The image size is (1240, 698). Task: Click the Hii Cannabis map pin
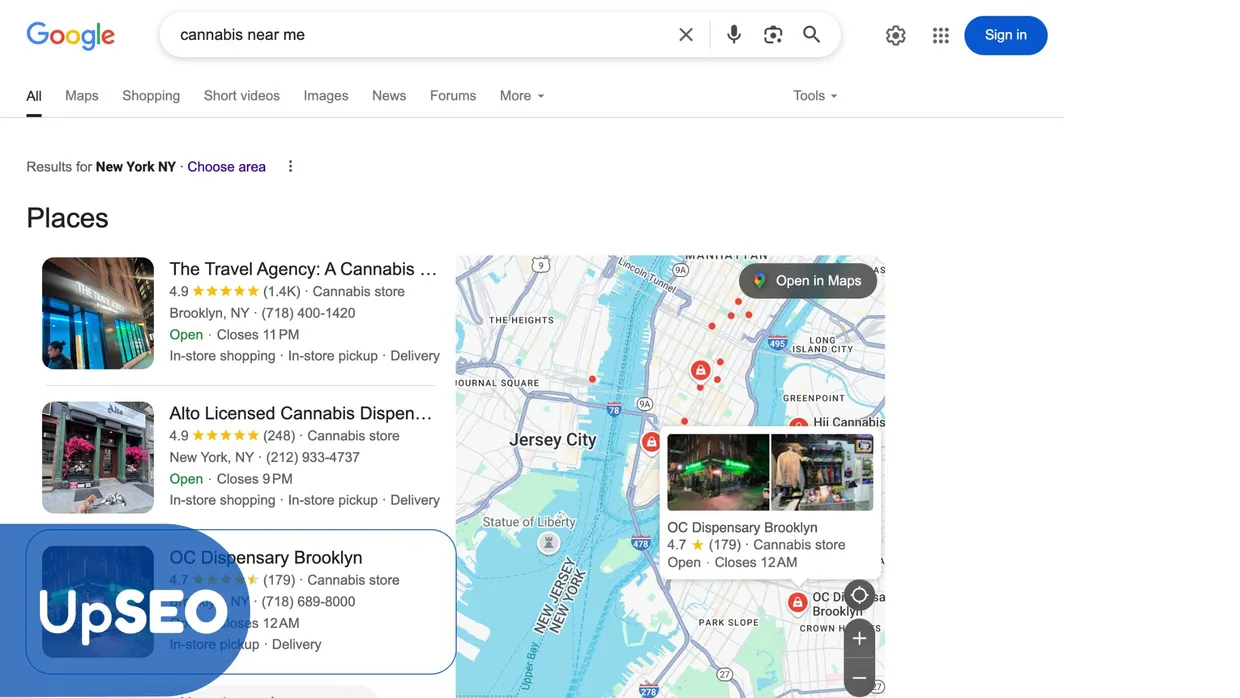click(797, 424)
